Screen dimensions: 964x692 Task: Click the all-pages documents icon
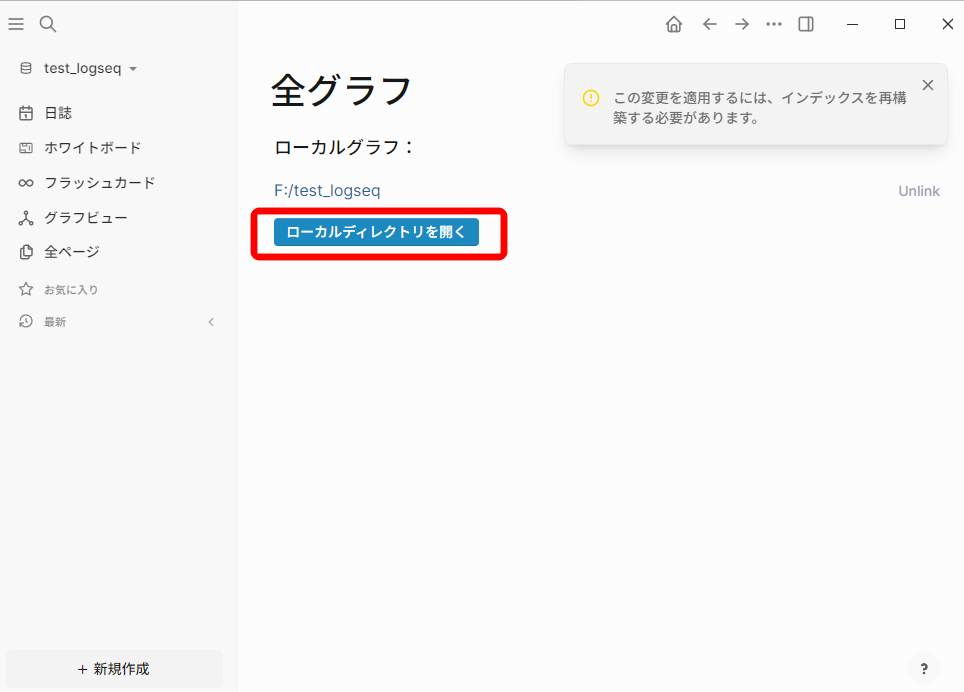click(26, 252)
